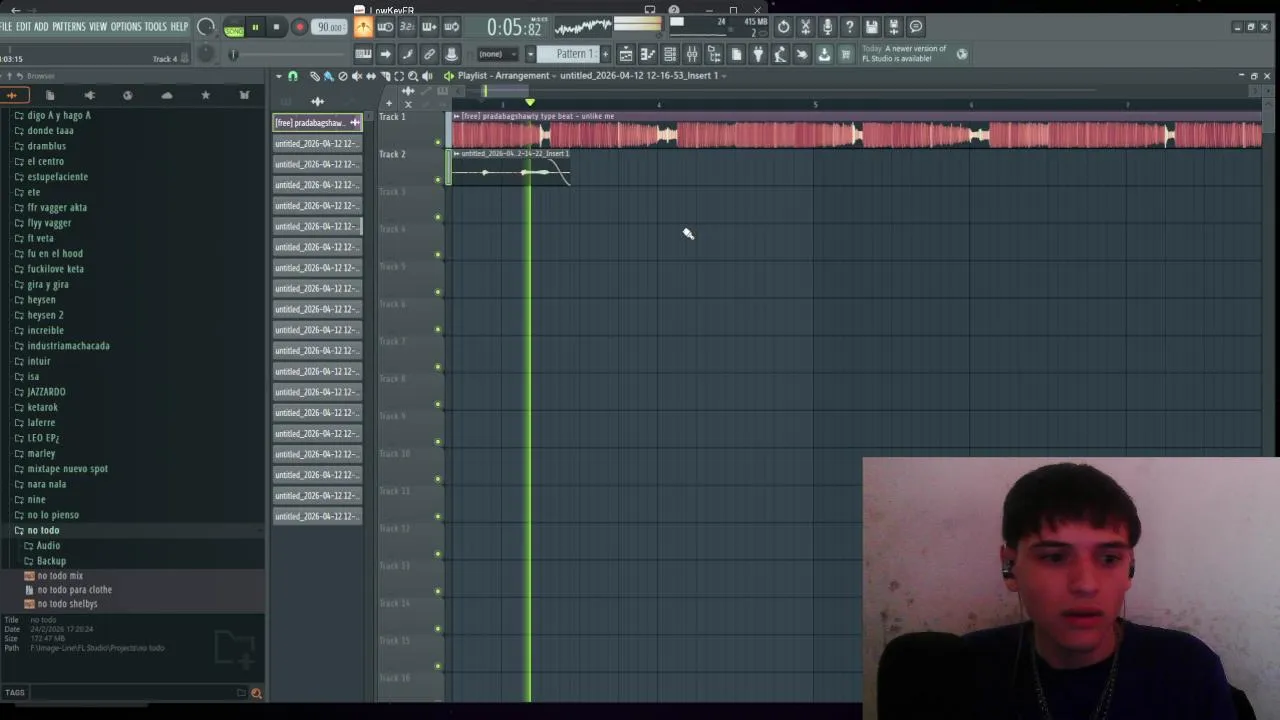The width and height of the screenshot is (1280, 720).
Task: Select the playlist paint brush tool
Action: pos(328,76)
